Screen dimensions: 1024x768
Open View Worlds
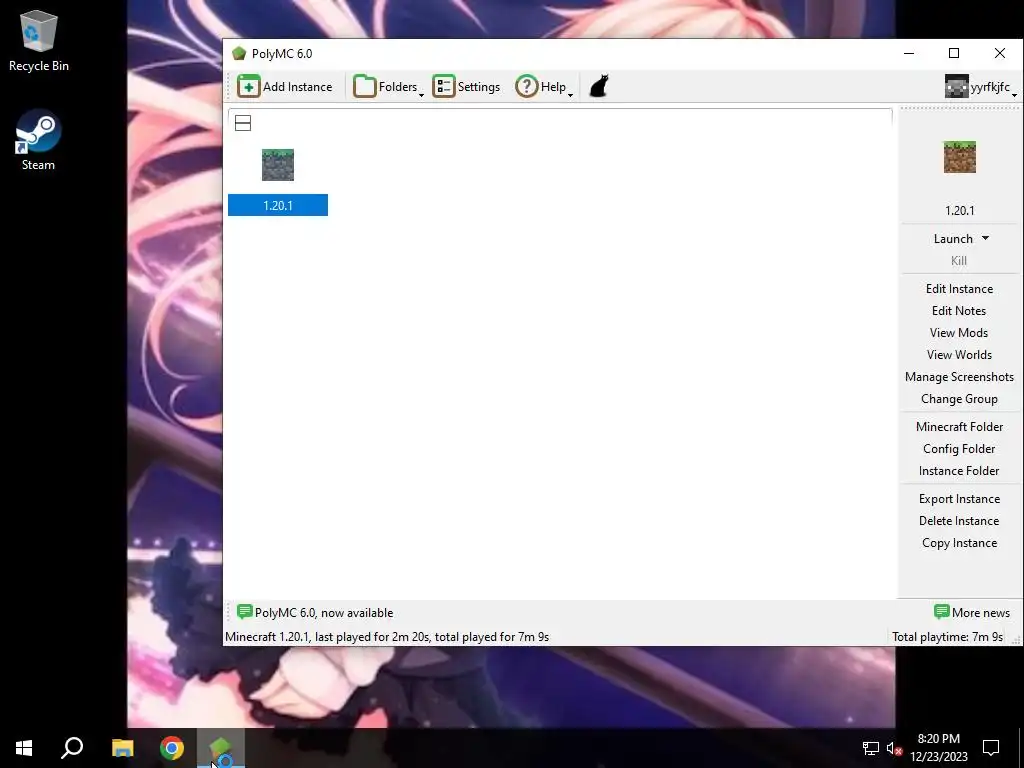959,355
